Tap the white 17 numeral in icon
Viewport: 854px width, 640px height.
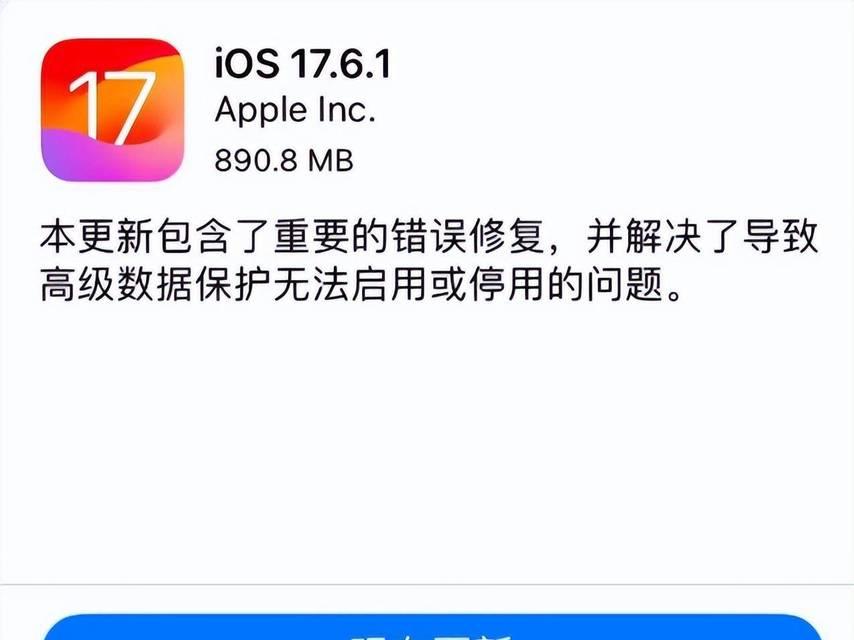pos(112,108)
